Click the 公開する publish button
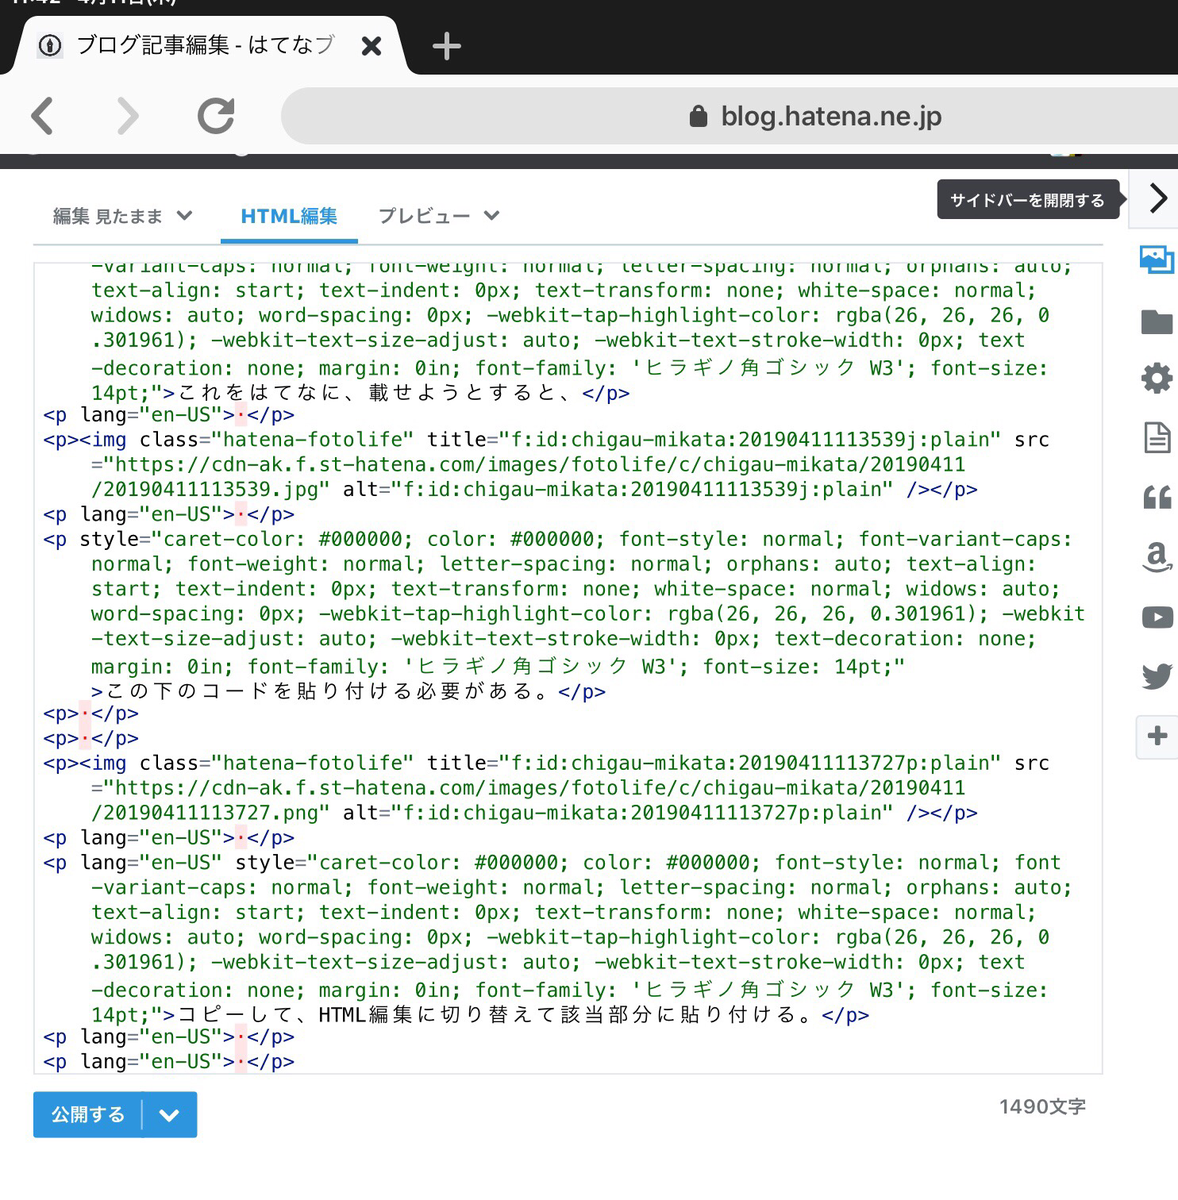 coord(88,1114)
